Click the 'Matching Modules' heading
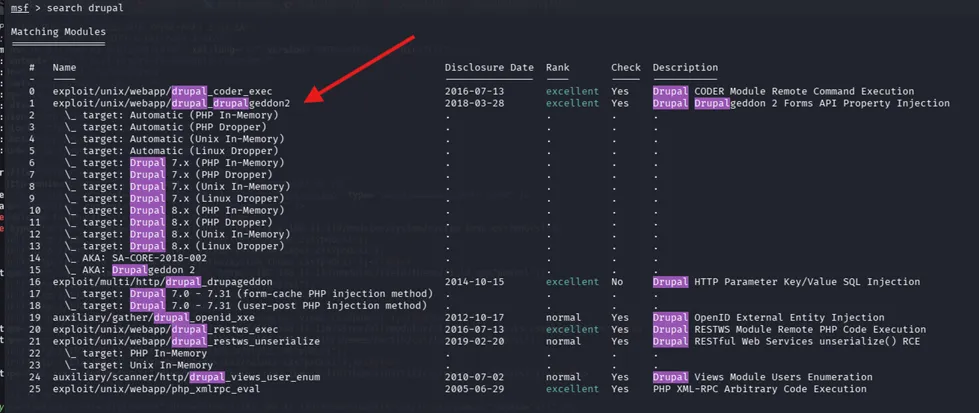Image resolution: width=979 pixels, height=413 pixels. [x=59, y=32]
